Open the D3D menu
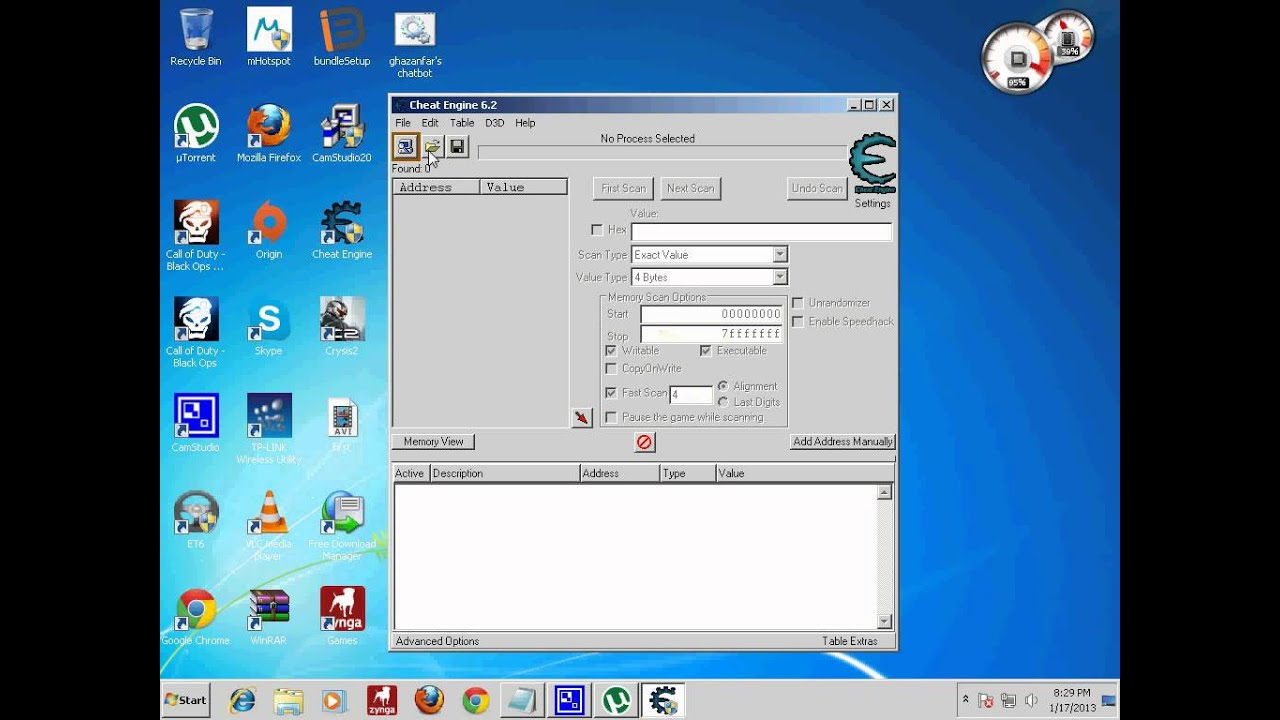Image resolution: width=1280 pixels, height=720 pixels. click(494, 123)
